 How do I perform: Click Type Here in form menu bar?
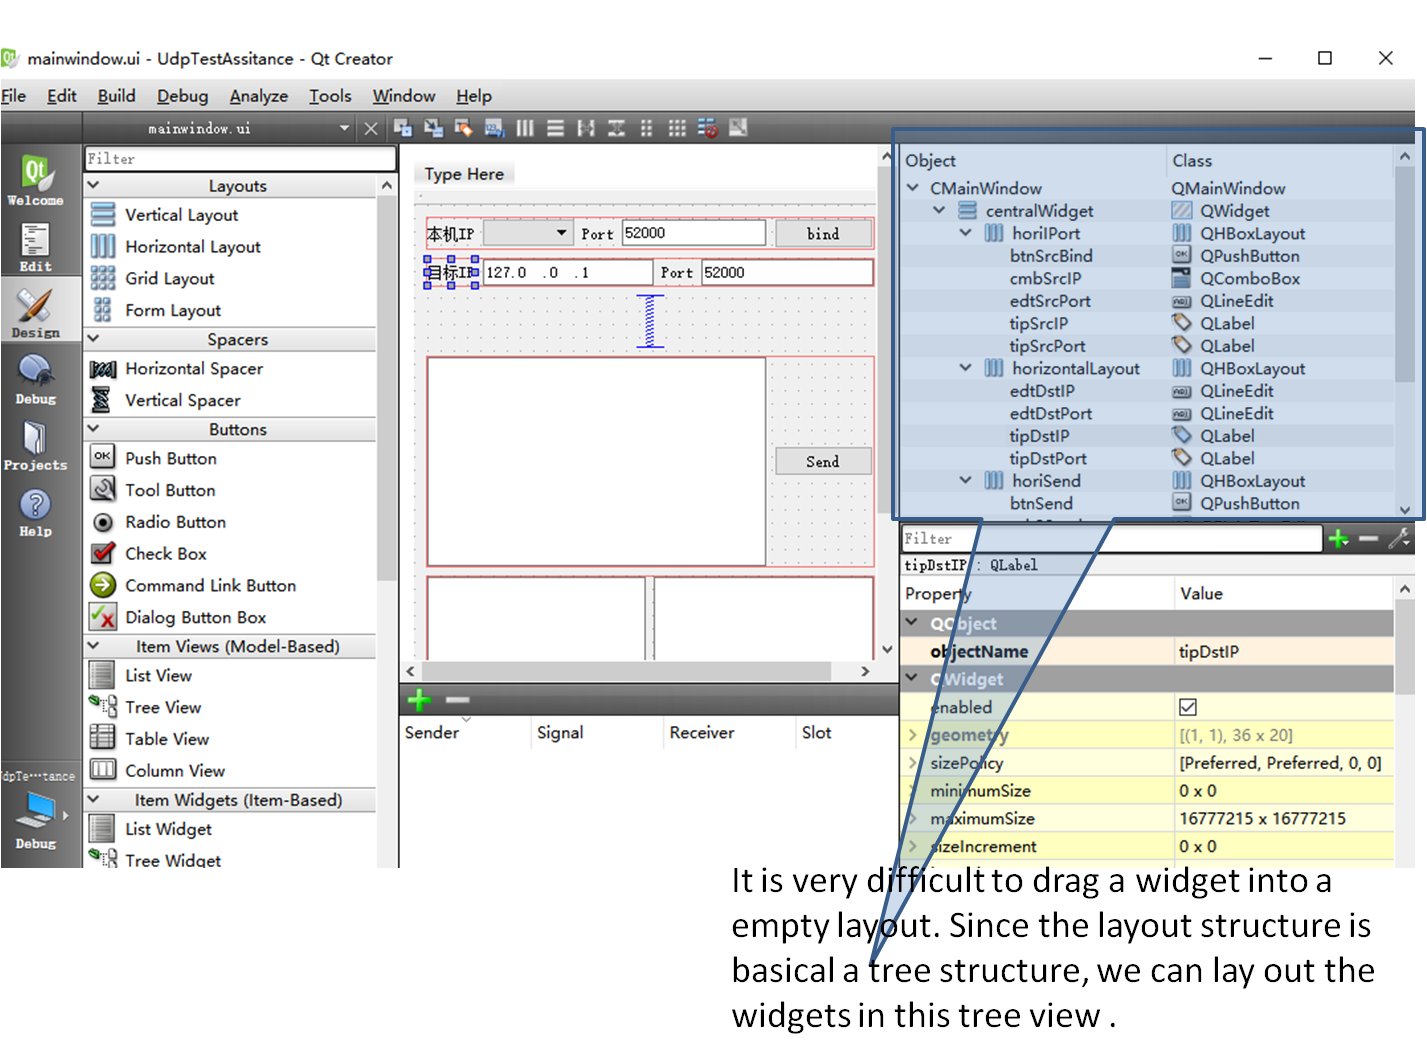[x=464, y=174]
